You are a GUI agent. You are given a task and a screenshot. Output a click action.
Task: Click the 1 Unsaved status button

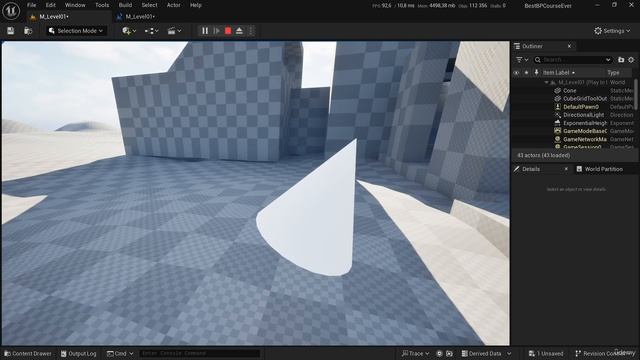tap(546, 353)
